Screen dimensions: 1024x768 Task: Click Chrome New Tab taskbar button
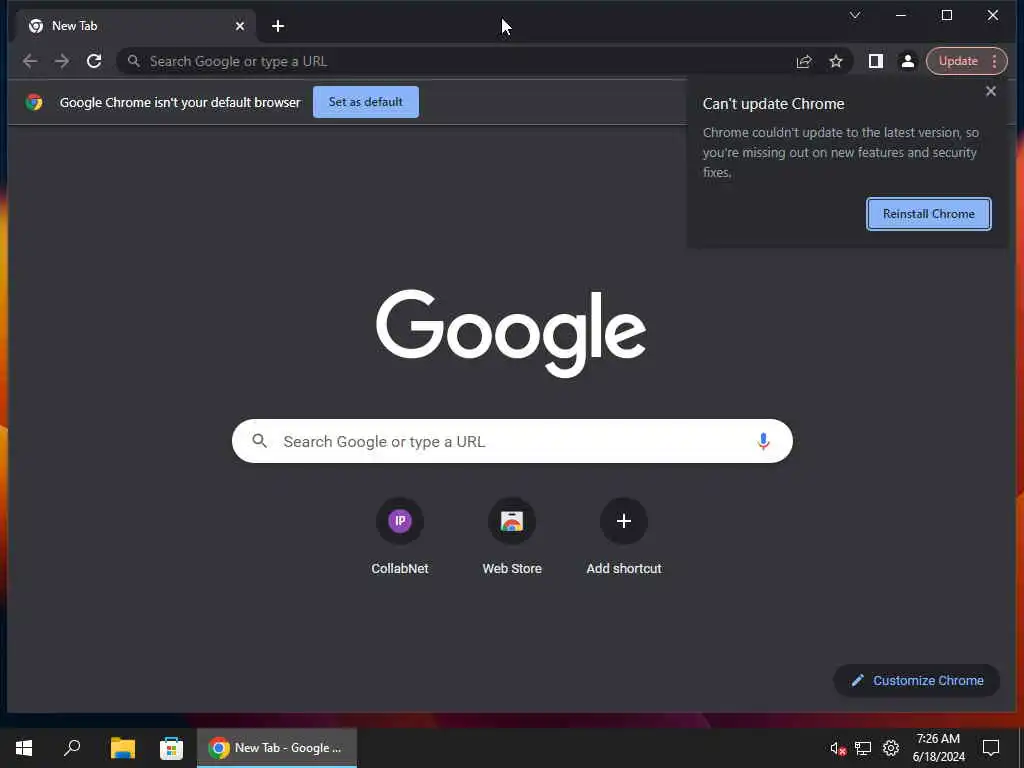(x=277, y=748)
